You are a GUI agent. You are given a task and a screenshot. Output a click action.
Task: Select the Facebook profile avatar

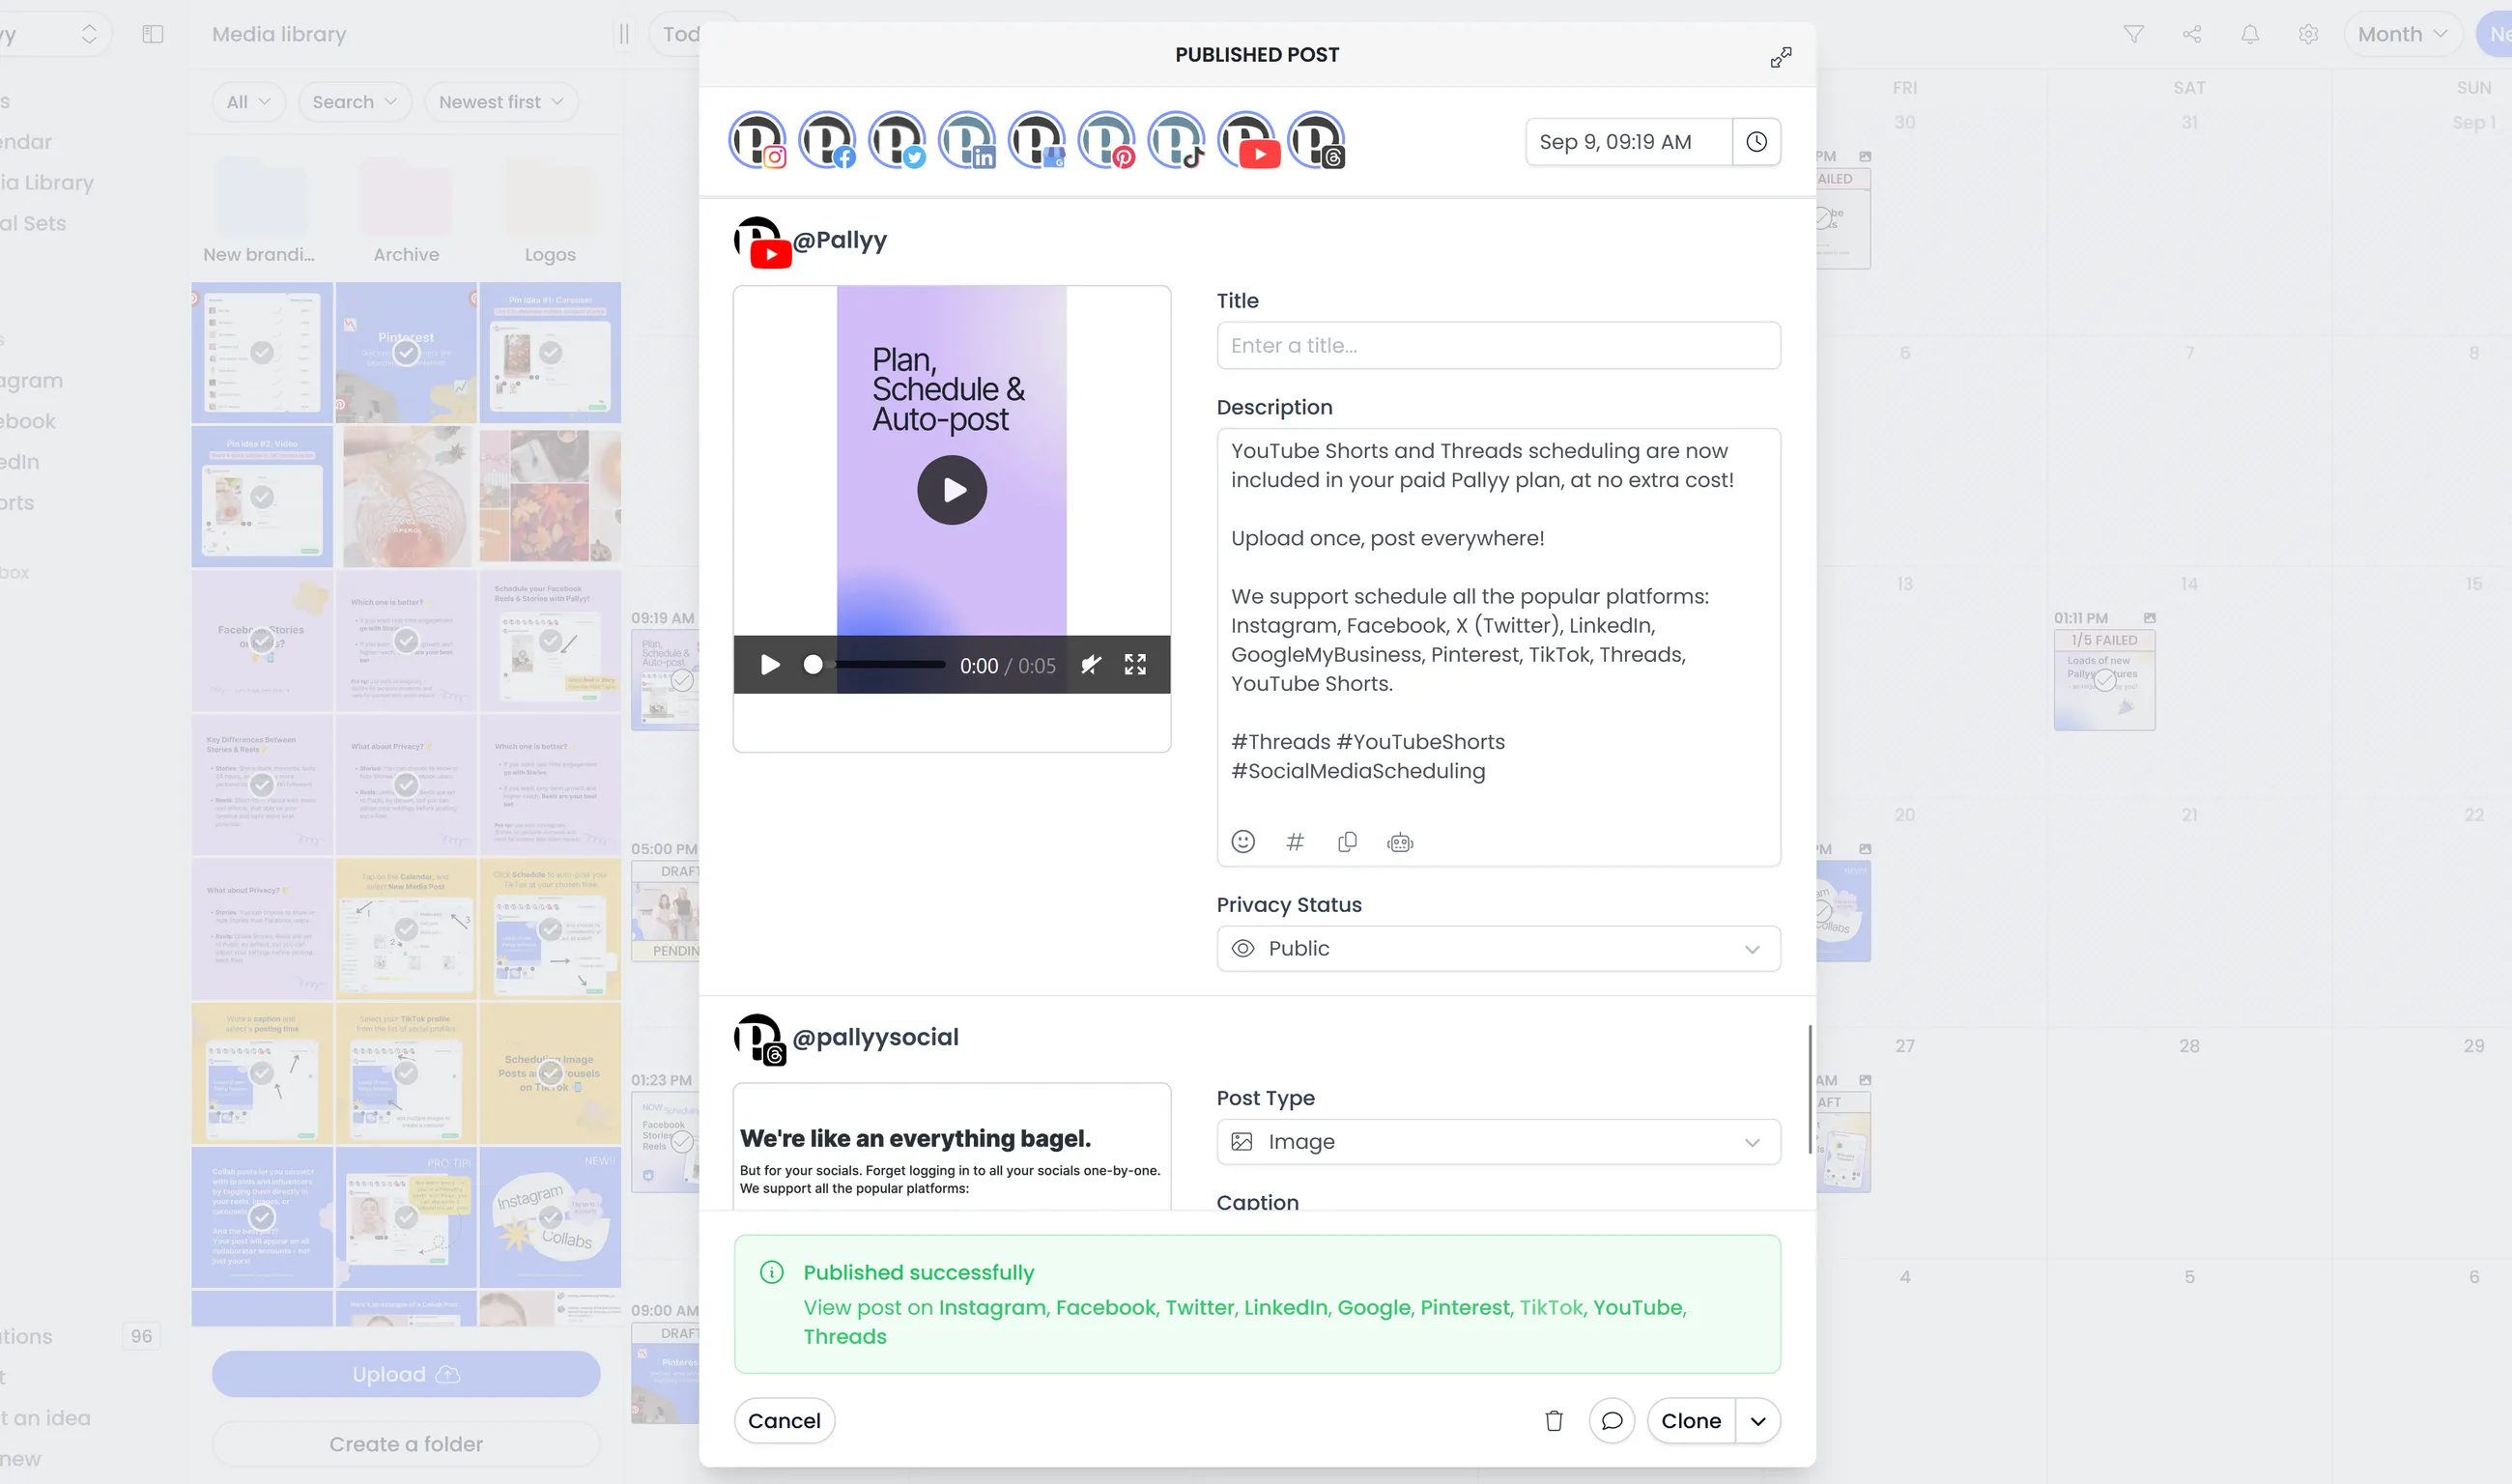click(x=828, y=141)
